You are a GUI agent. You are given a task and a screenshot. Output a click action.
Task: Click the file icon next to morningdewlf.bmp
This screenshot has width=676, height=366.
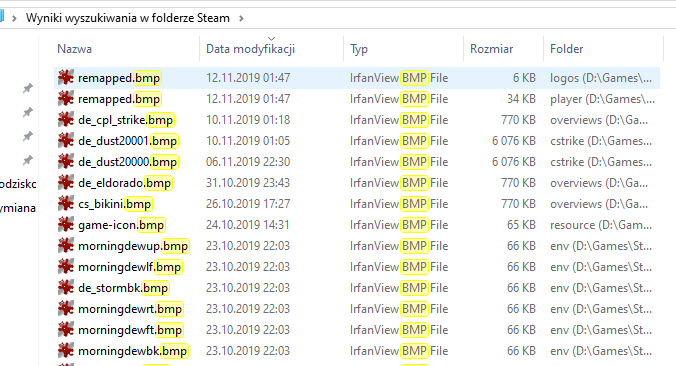[x=66, y=267]
